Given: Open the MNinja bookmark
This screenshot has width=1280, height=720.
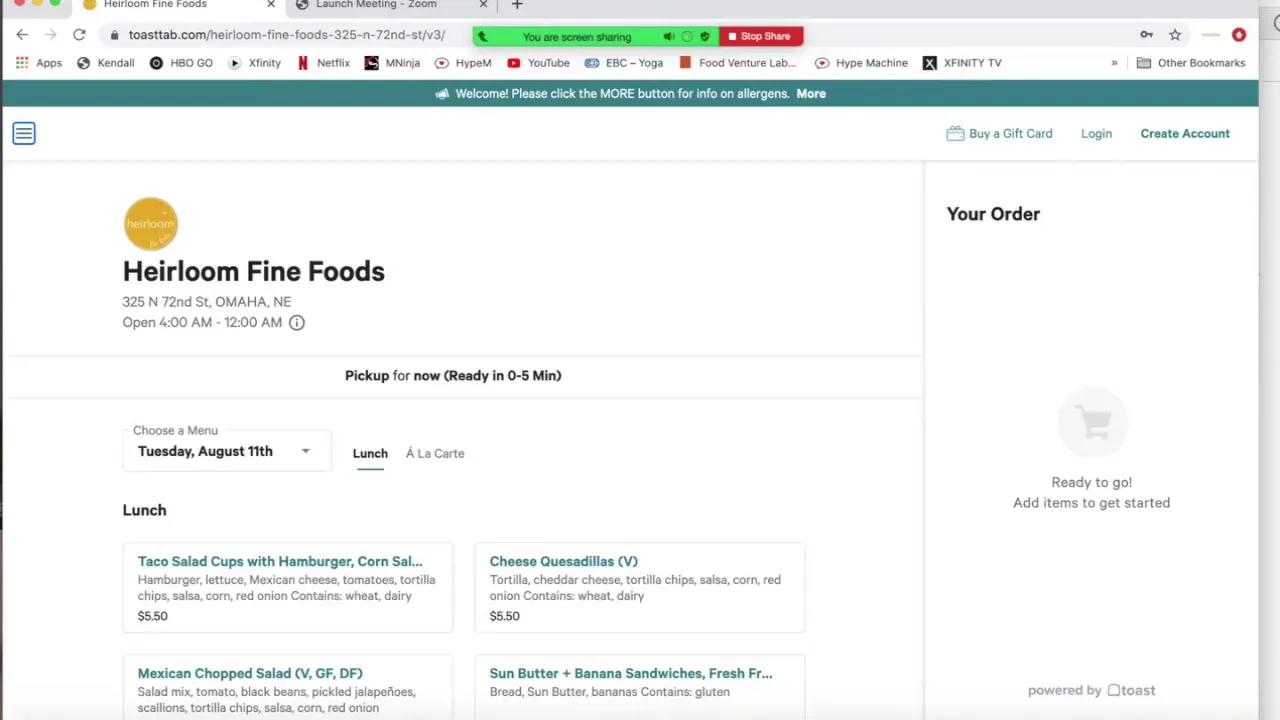Looking at the screenshot, I should tap(392, 63).
